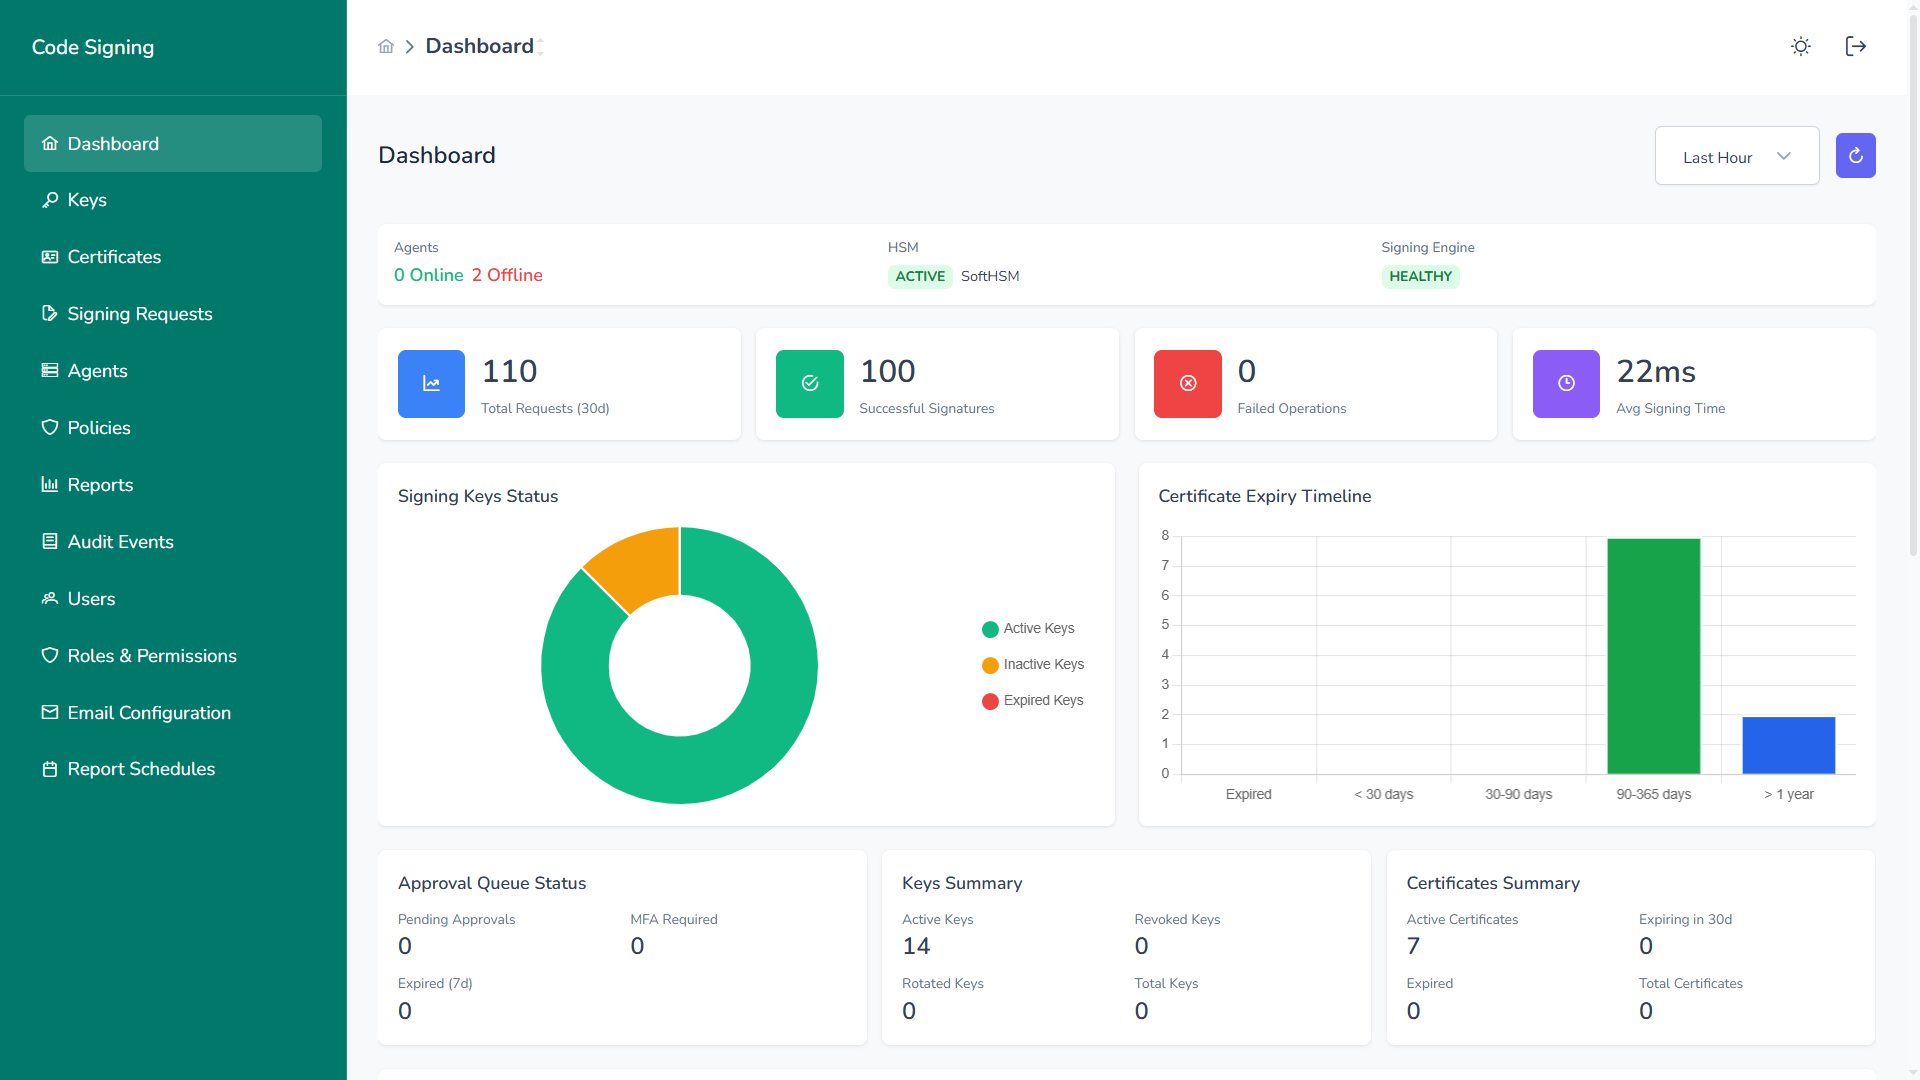1920x1080 pixels.
Task: Click the Reports bar-chart icon
Action: click(49, 485)
